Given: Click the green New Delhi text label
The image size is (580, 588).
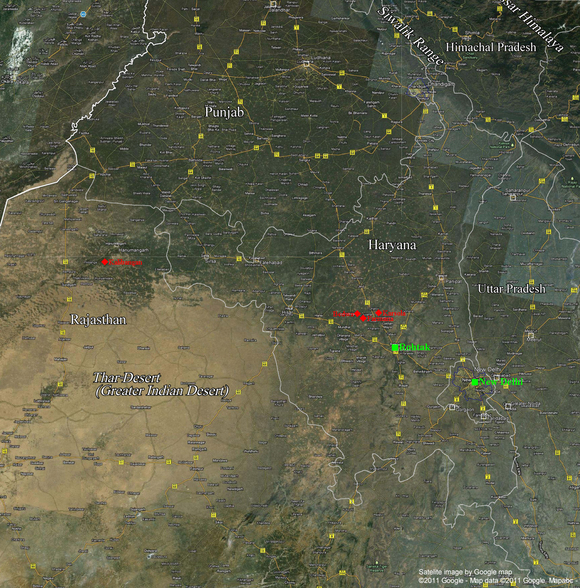Looking at the screenshot, I should point(501,382).
